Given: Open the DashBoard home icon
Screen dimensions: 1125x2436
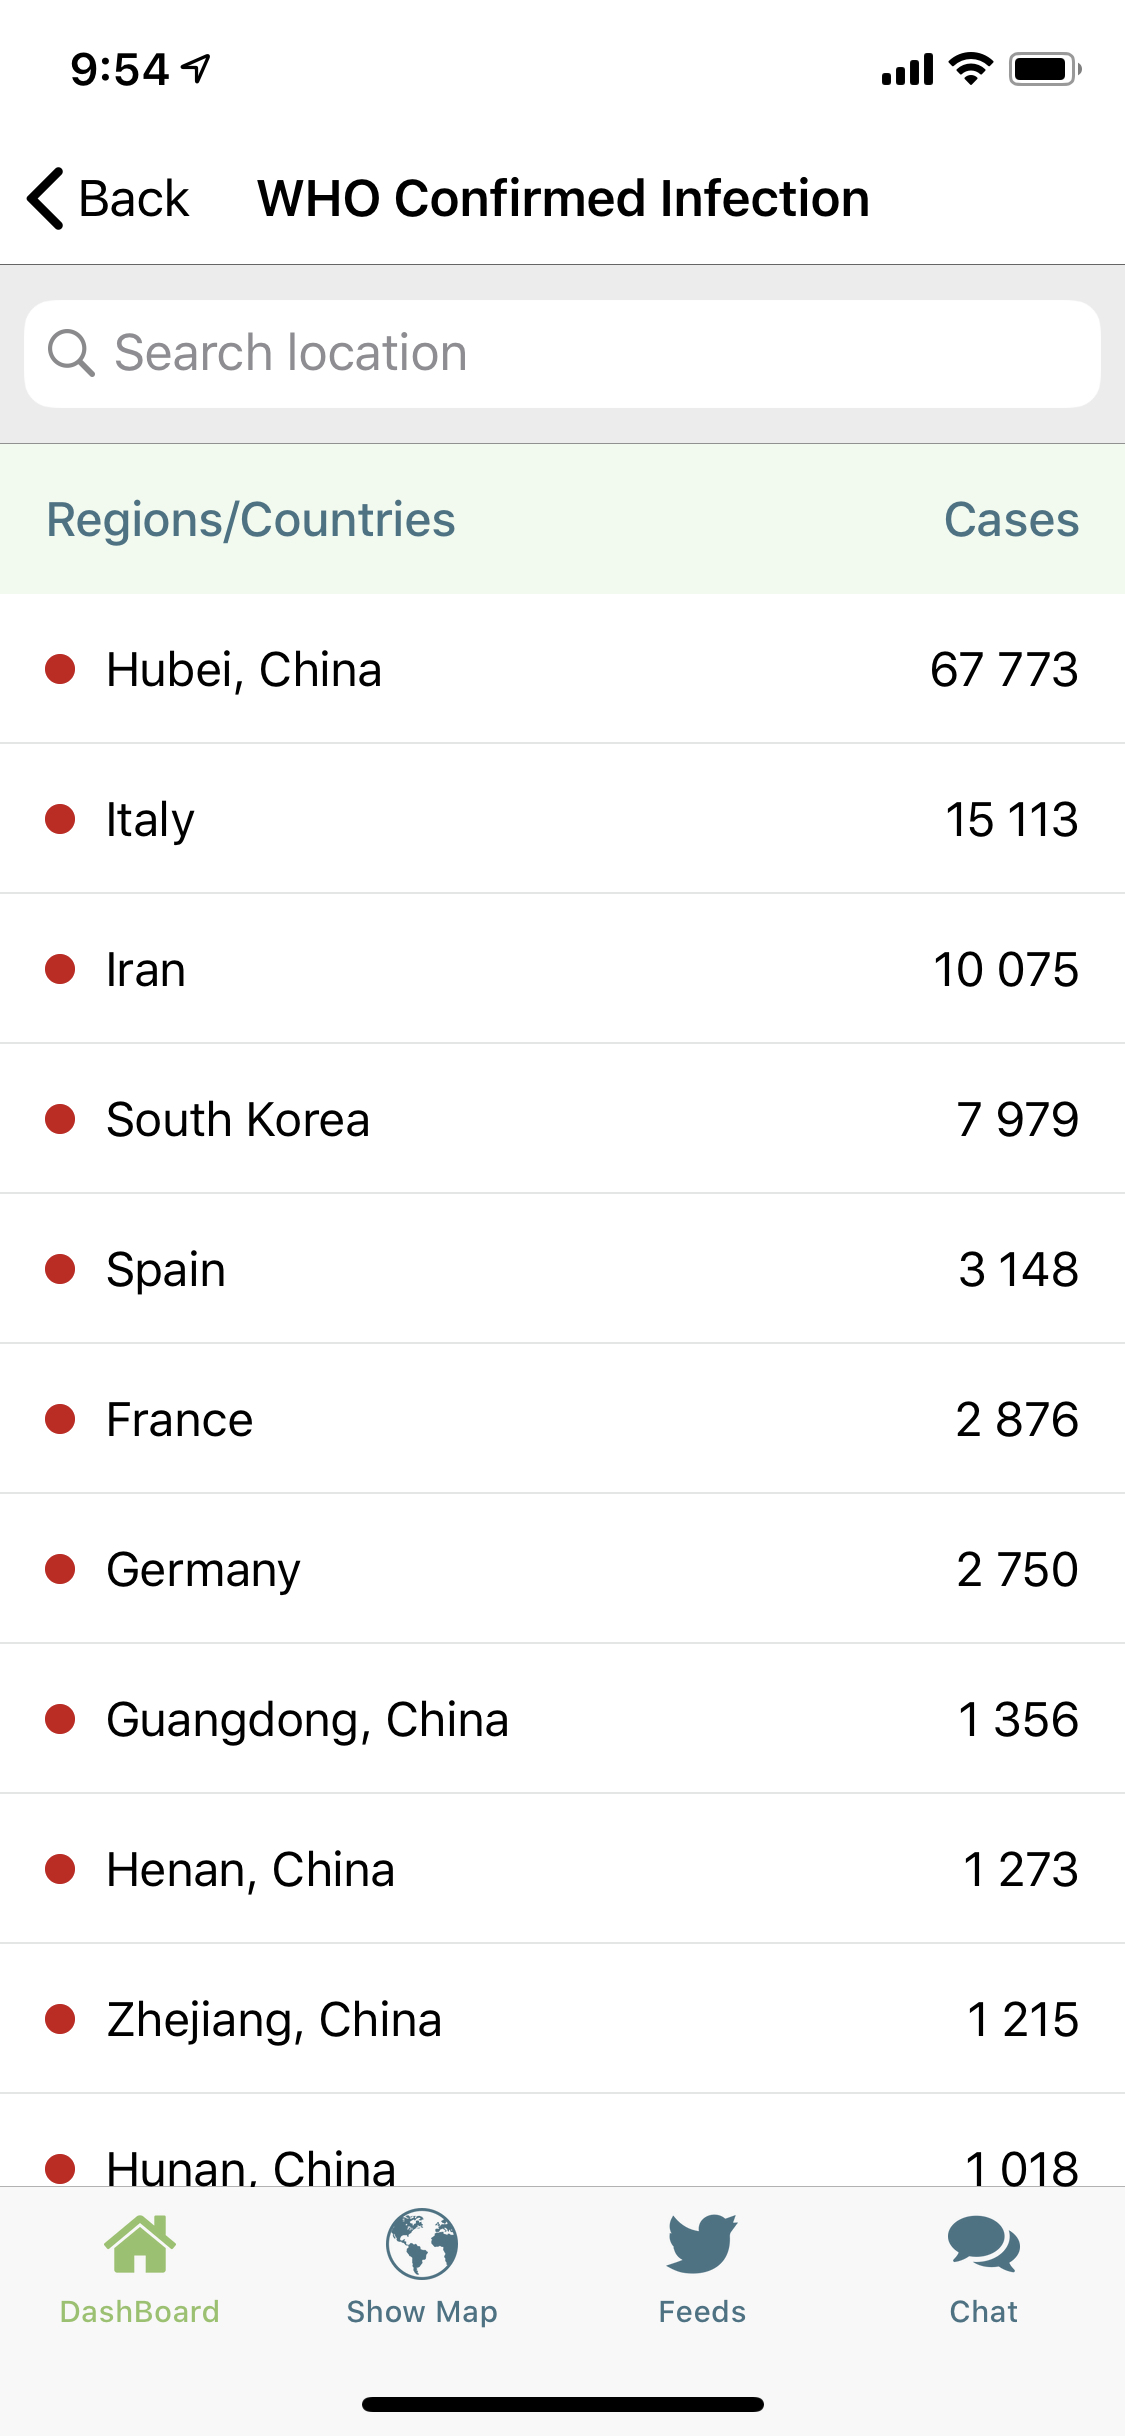Looking at the screenshot, I should pos(140,2244).
